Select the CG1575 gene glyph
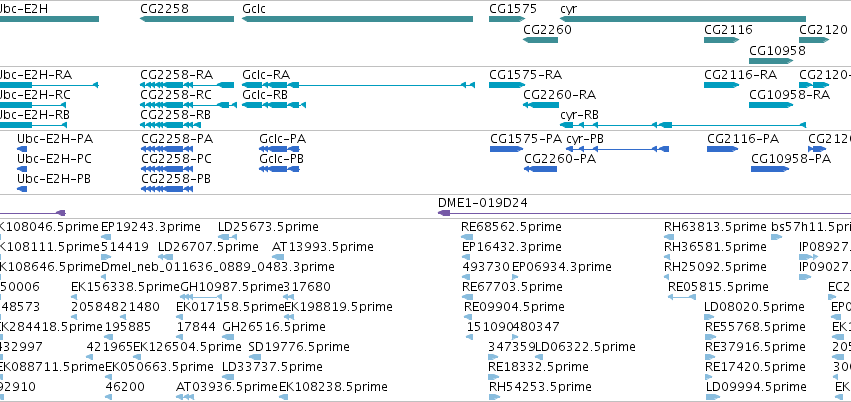Screen dimensions: 851x402 pos(505,19)
